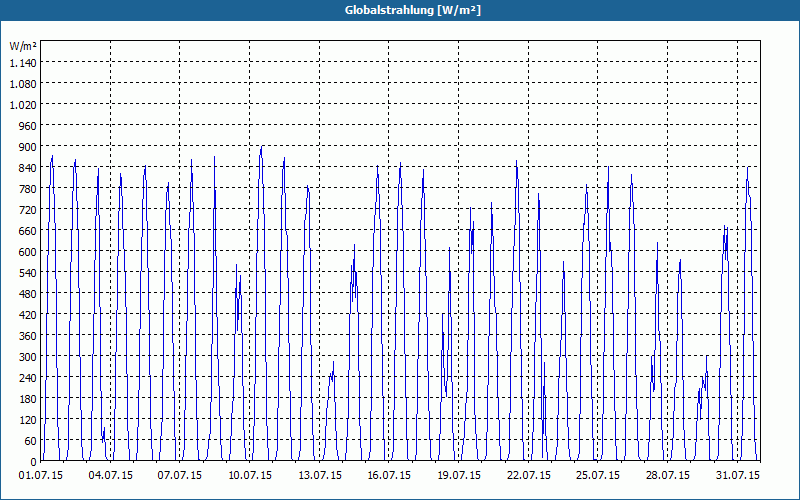Click the 420 y-axis value
This screenshot has height=500, width=800.
point(28,315)
